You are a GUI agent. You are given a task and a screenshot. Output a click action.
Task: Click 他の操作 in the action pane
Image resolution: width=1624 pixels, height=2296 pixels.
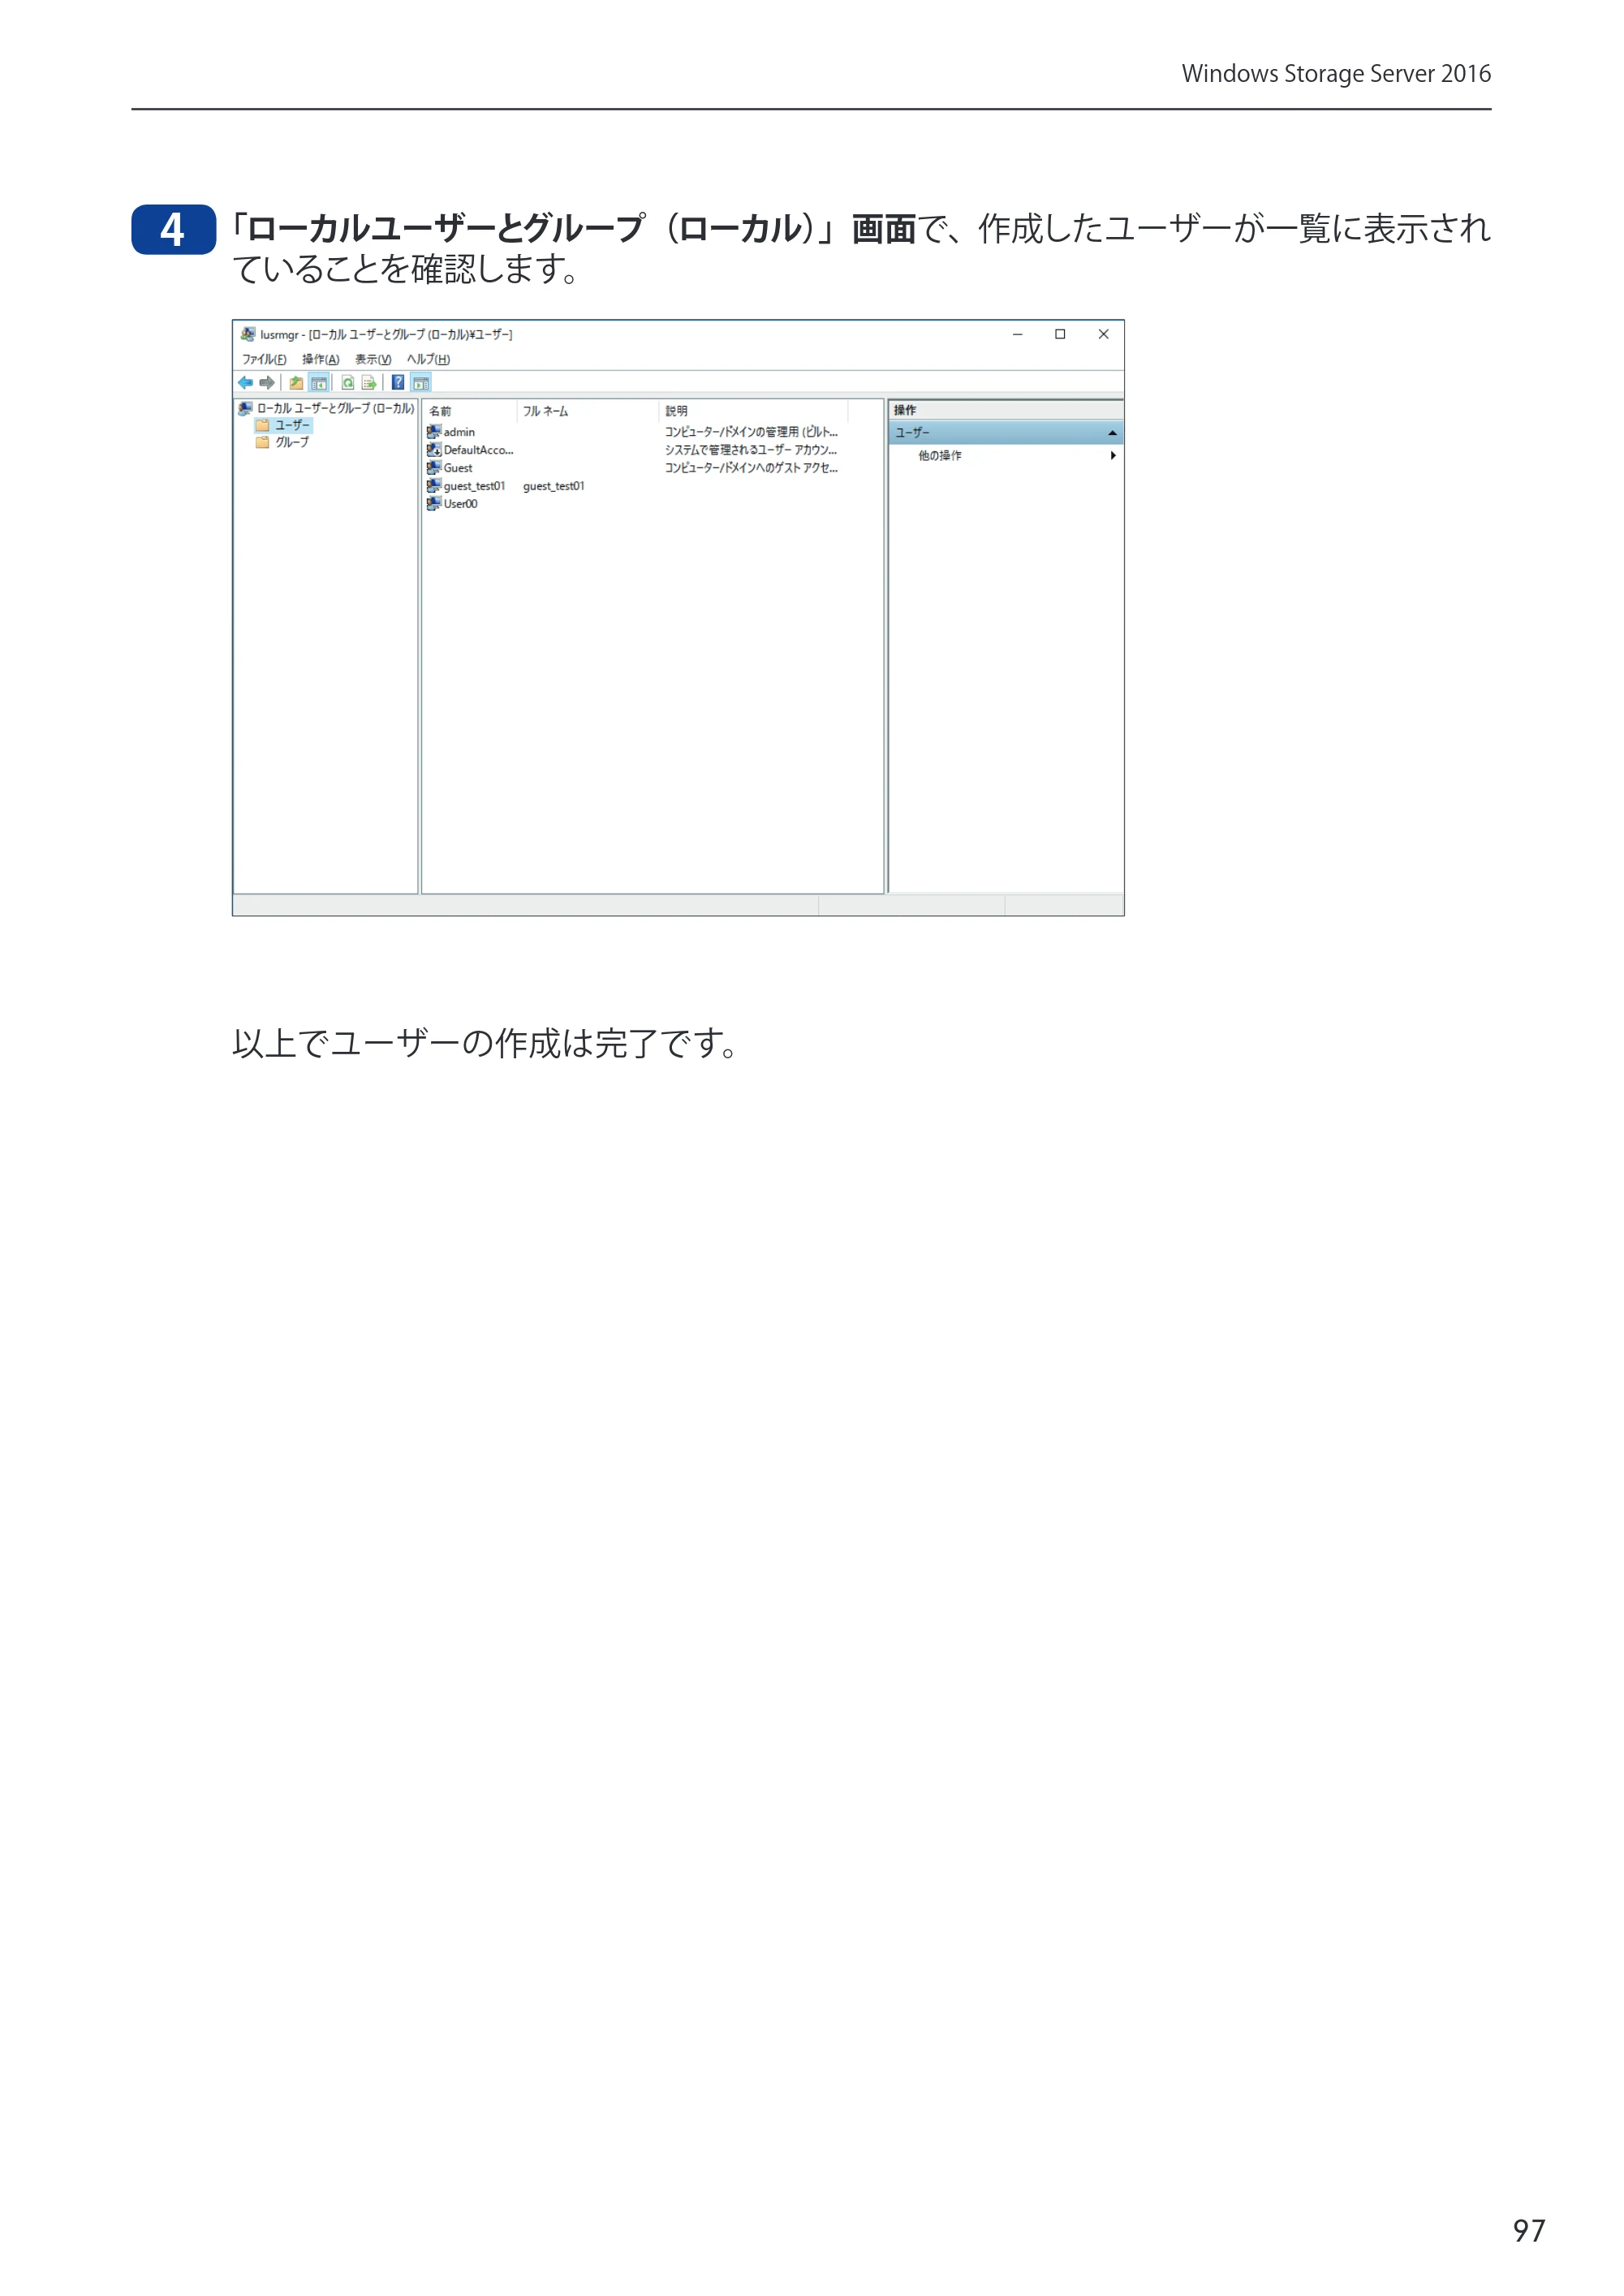(x=940, y=455)
